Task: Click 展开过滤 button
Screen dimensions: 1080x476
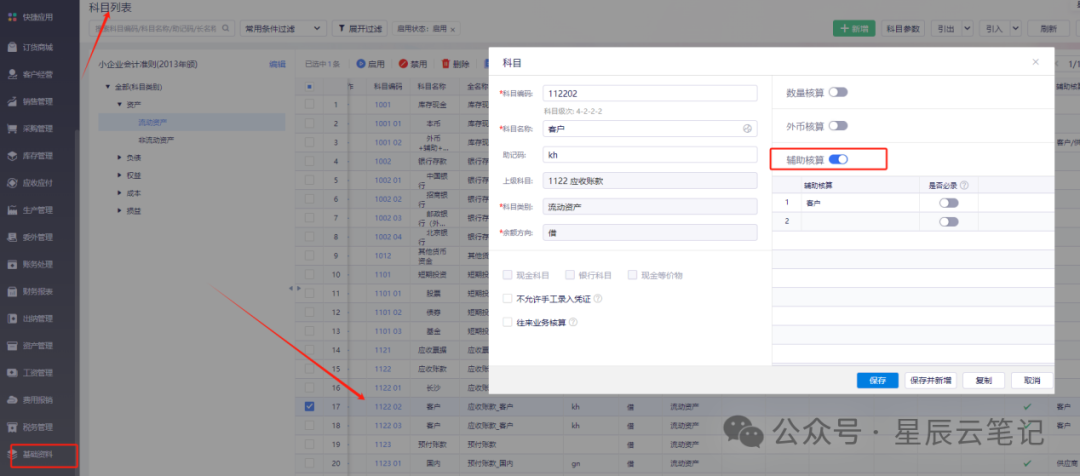Action: 360,29
